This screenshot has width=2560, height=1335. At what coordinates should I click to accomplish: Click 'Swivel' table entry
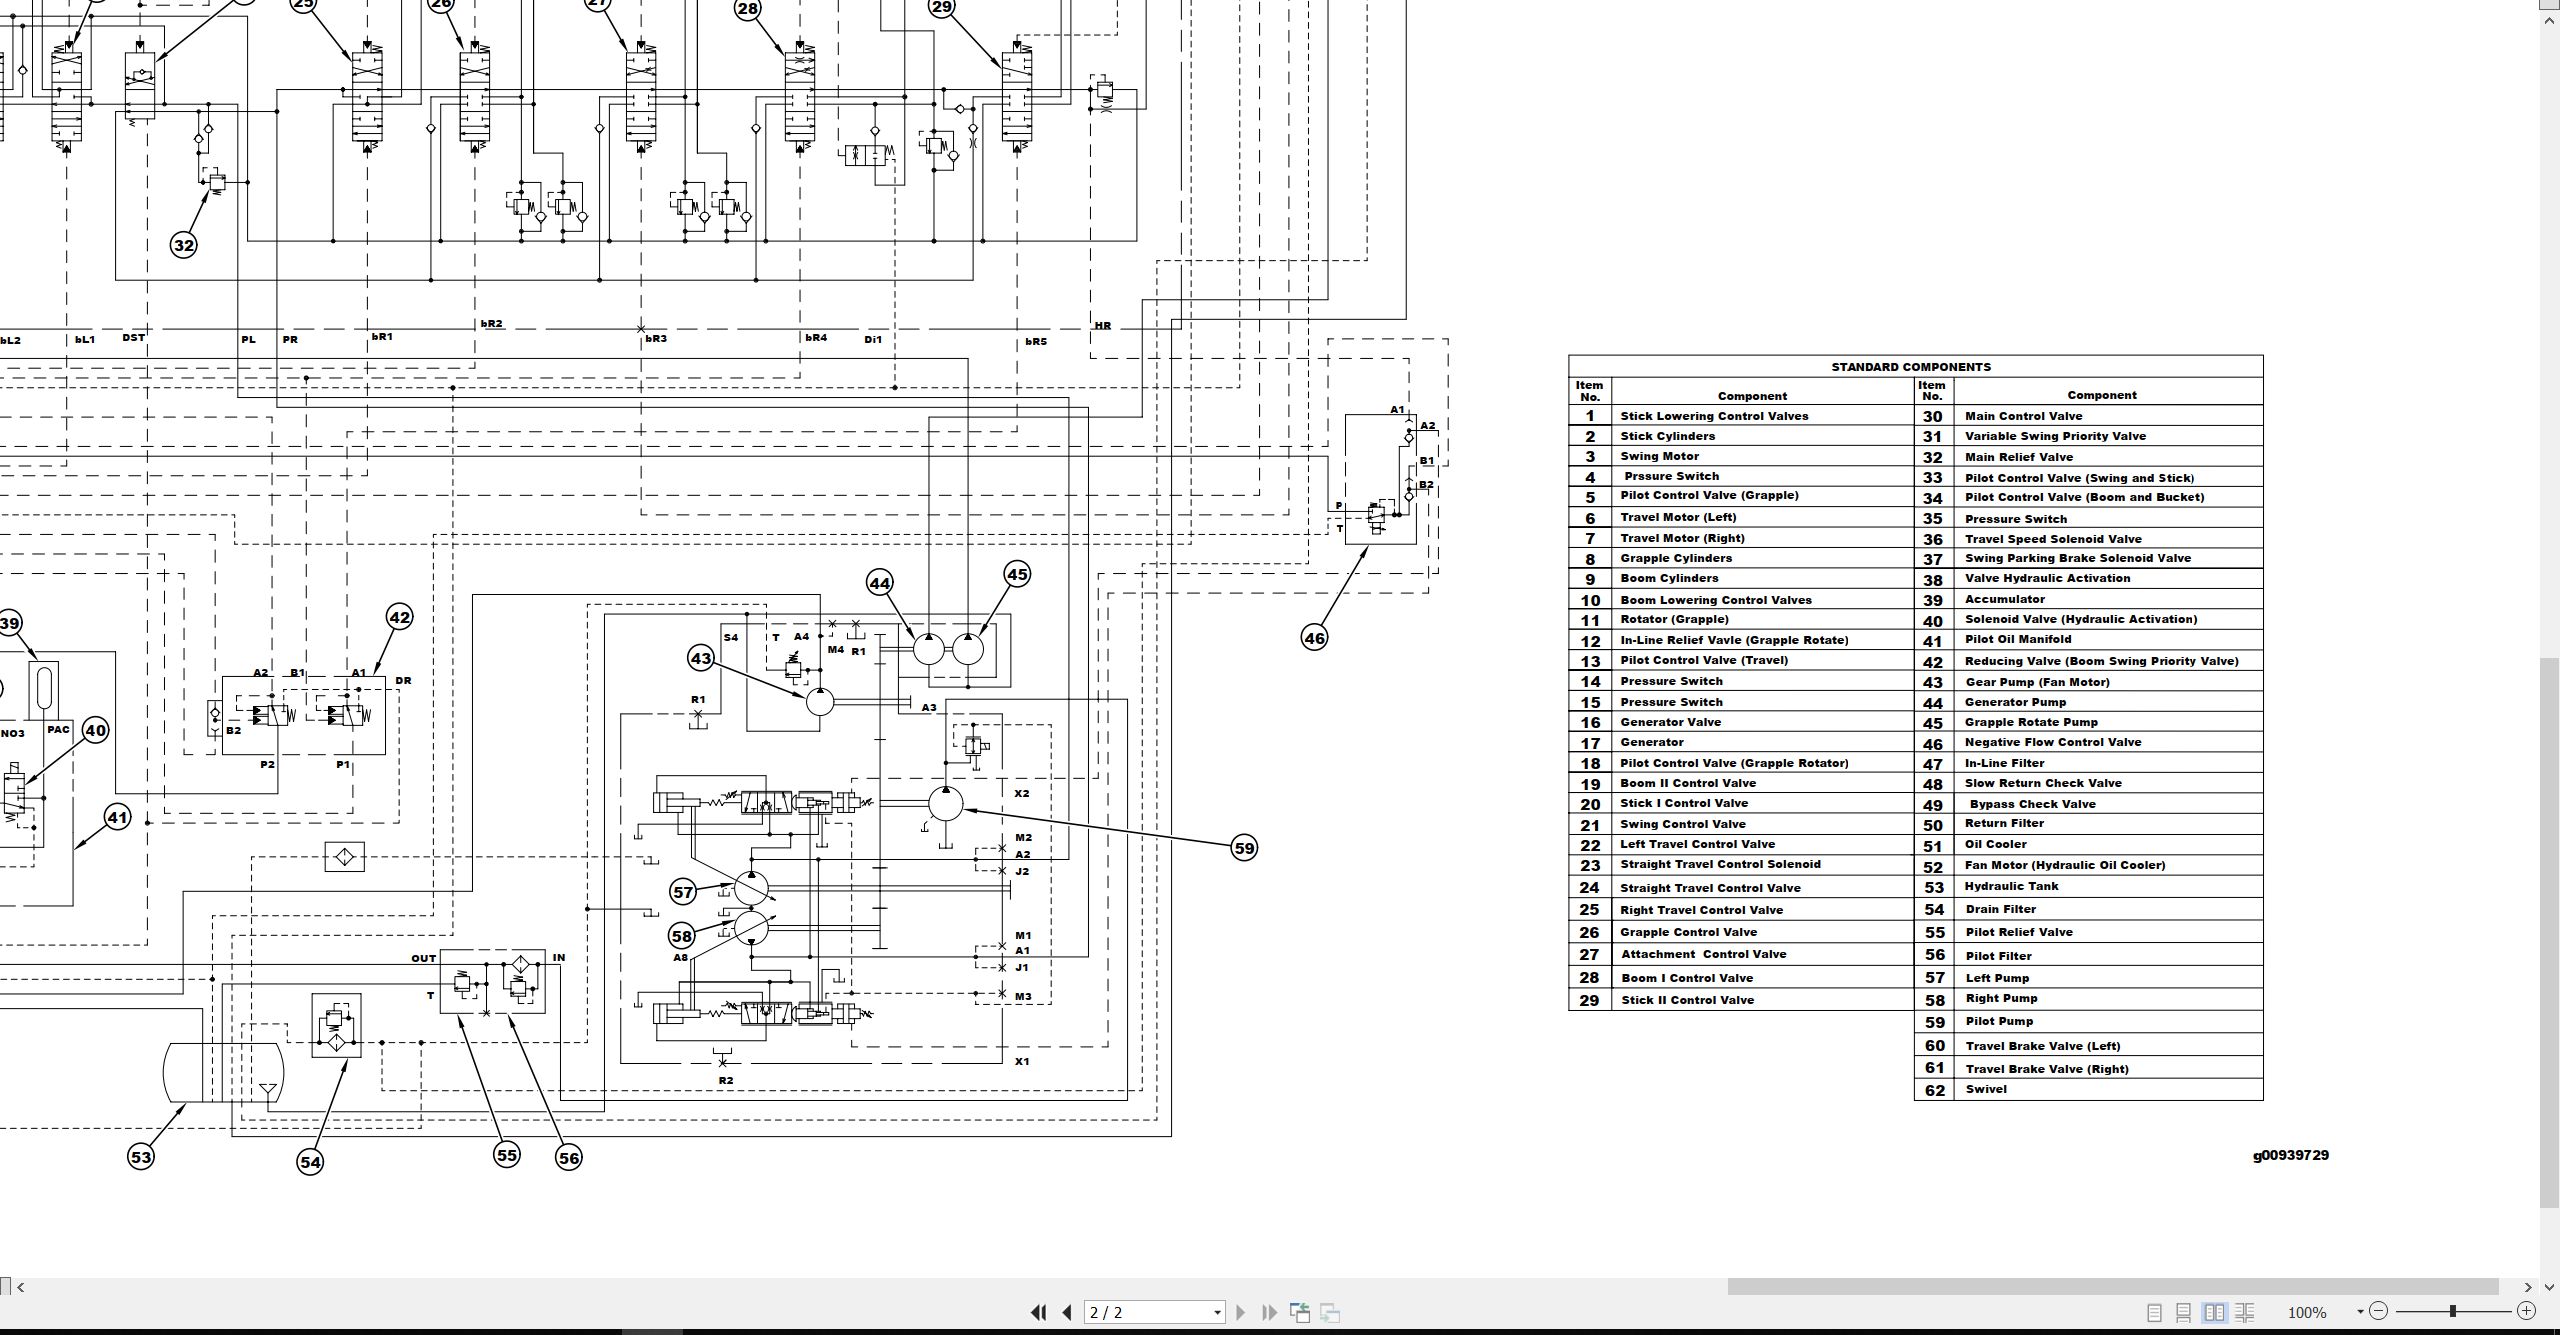pyautogui.click(x=1986, y=1089)
